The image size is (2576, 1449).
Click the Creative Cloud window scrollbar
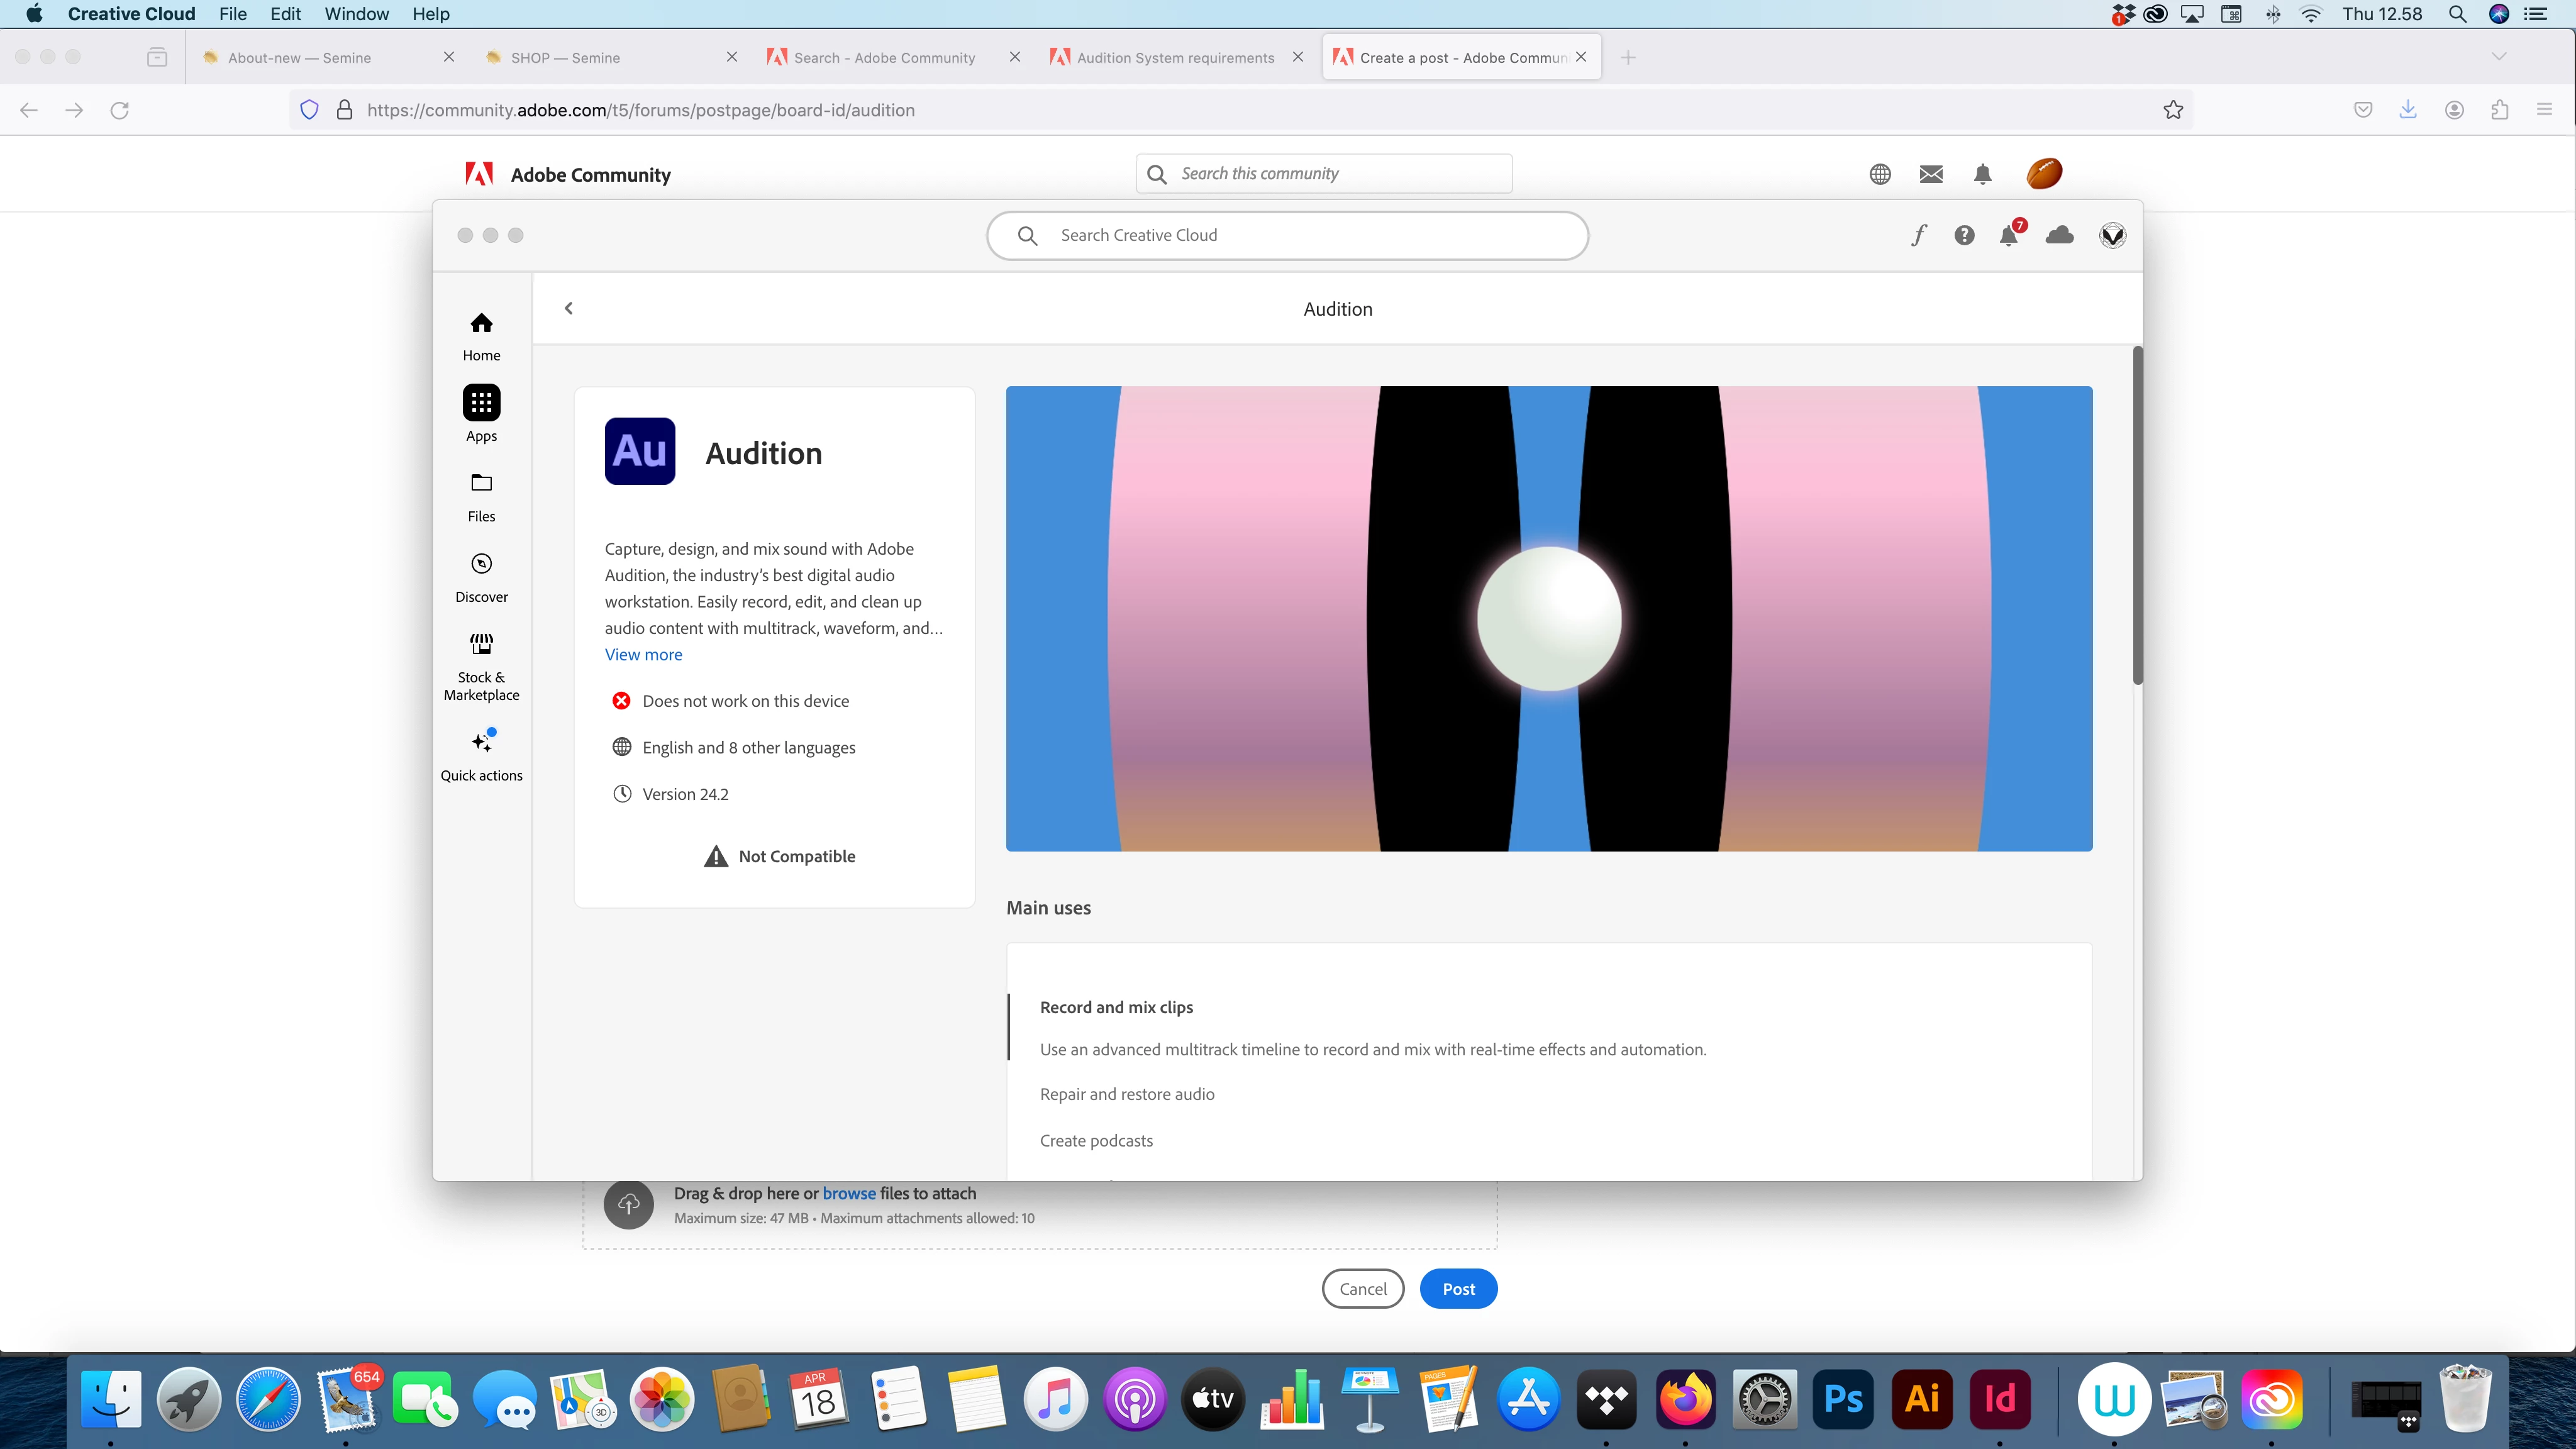click(x=2137, y=516)
